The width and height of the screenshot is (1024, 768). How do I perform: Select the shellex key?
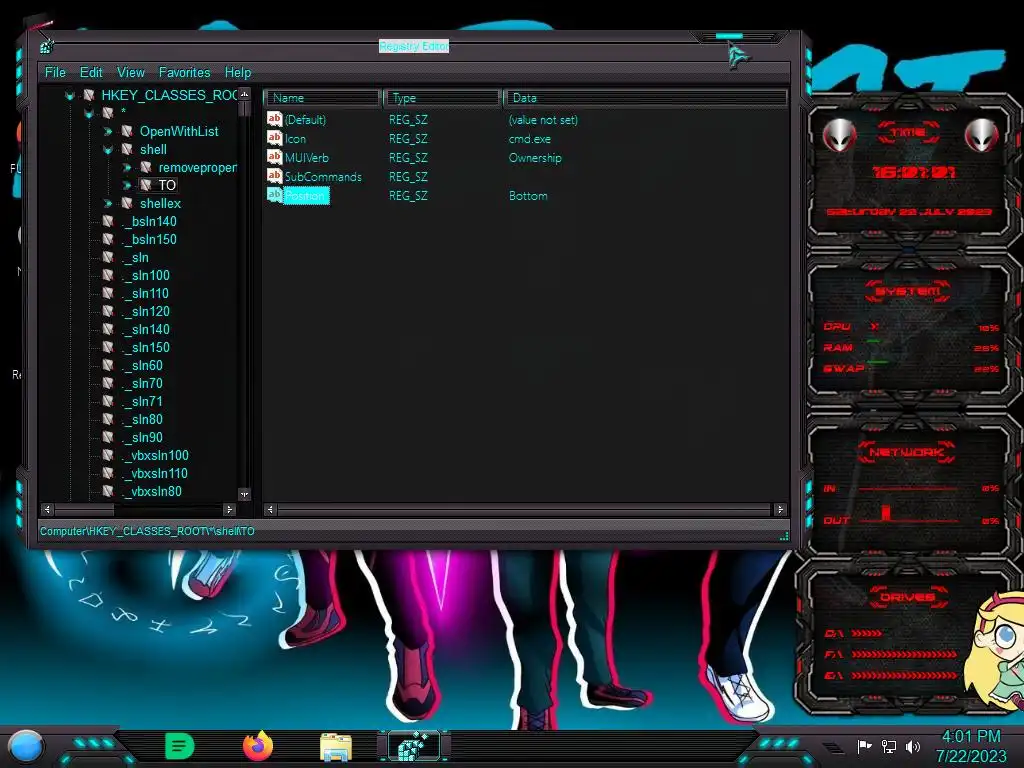[x=160, y=204]
